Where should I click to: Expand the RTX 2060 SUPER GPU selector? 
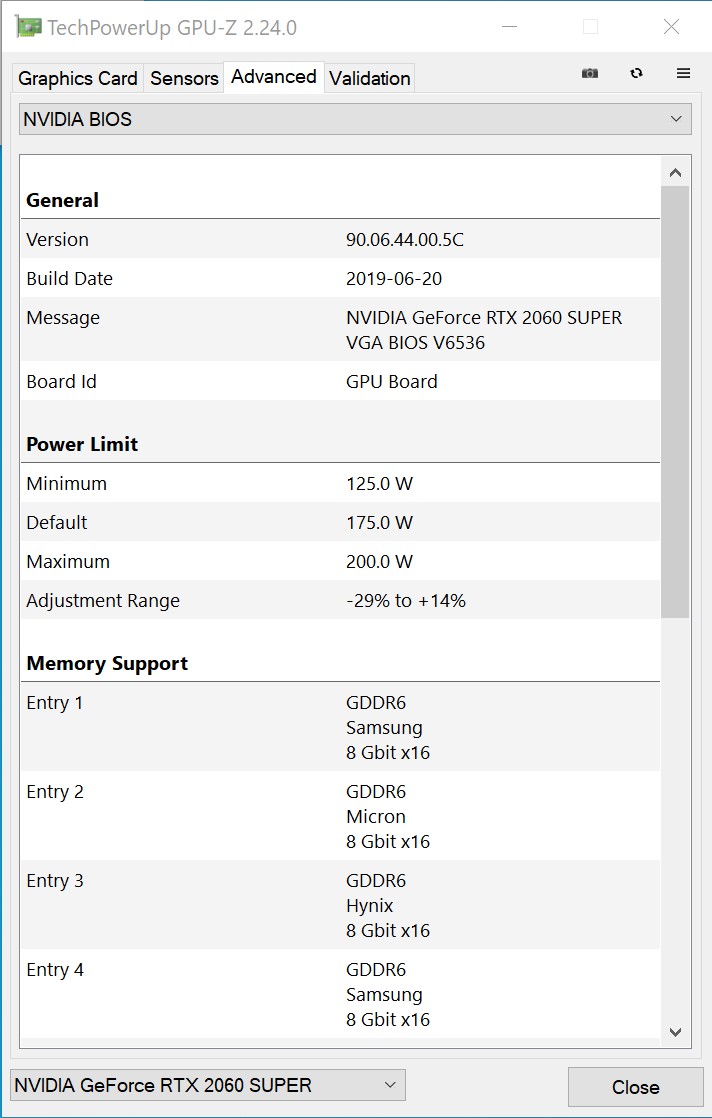208,1084
